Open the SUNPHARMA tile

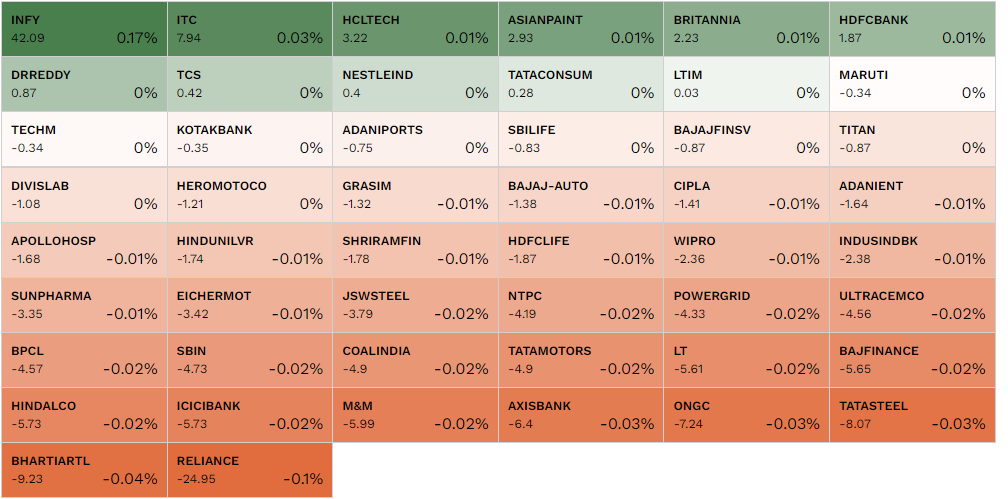[84, 305]
